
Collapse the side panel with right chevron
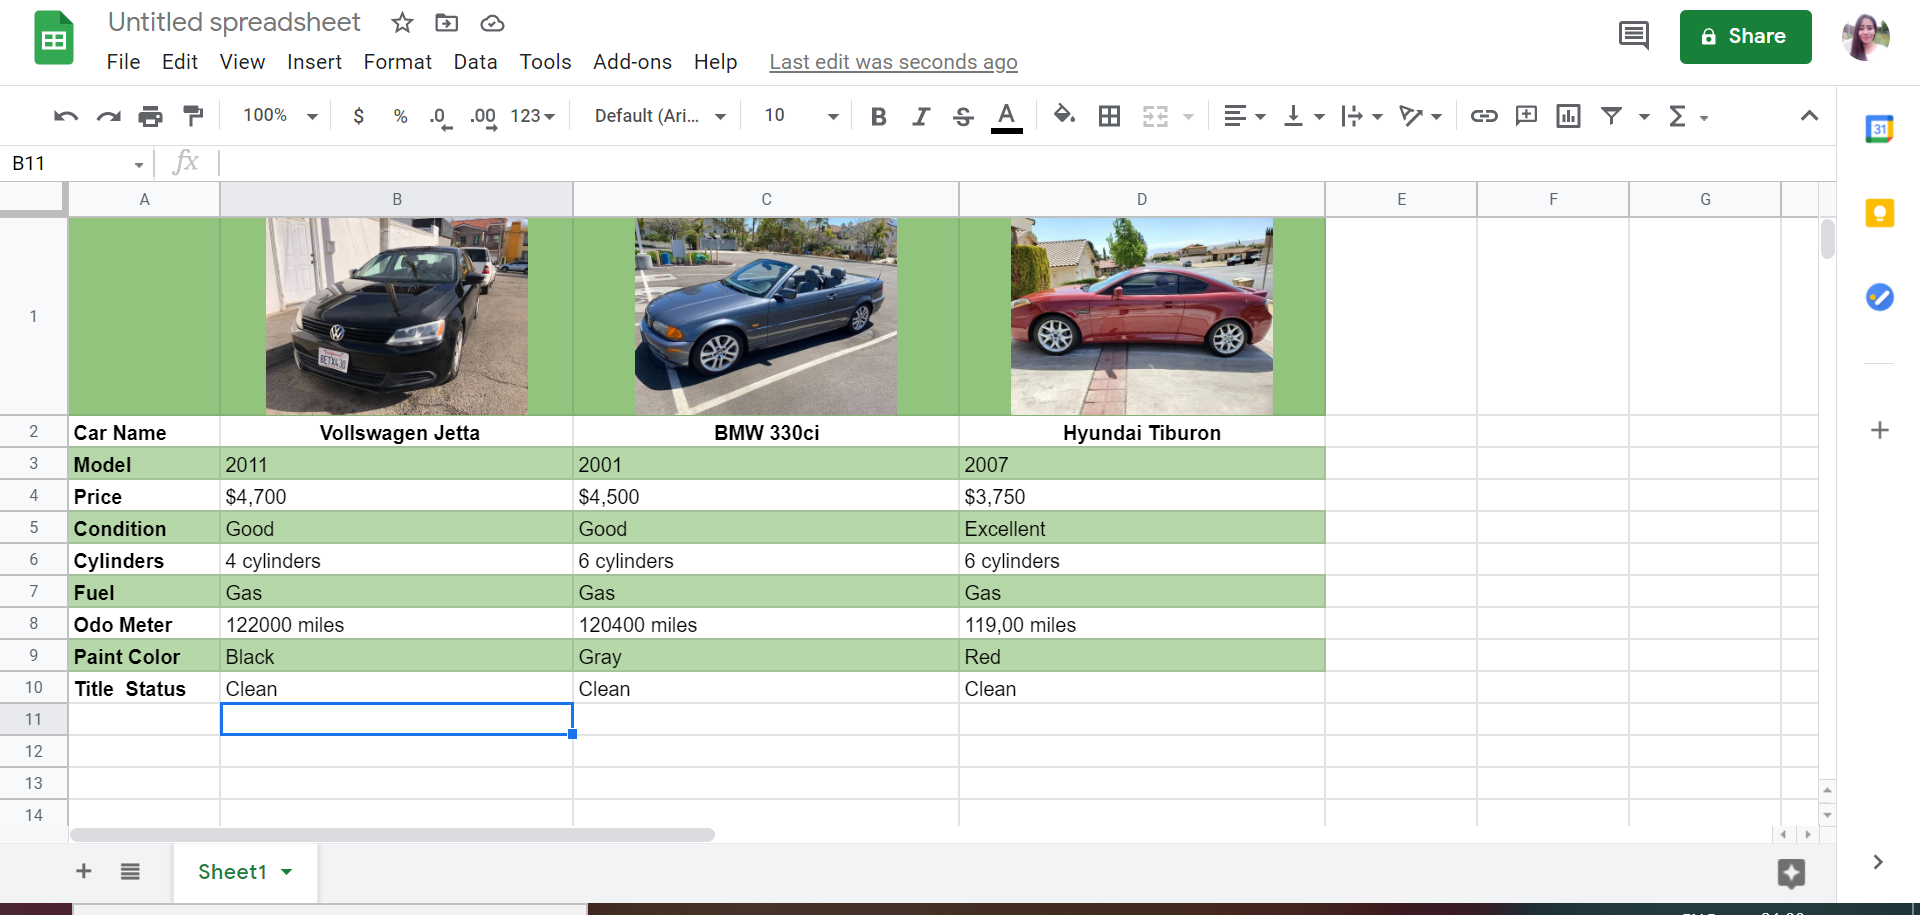tap(1878, 862)
